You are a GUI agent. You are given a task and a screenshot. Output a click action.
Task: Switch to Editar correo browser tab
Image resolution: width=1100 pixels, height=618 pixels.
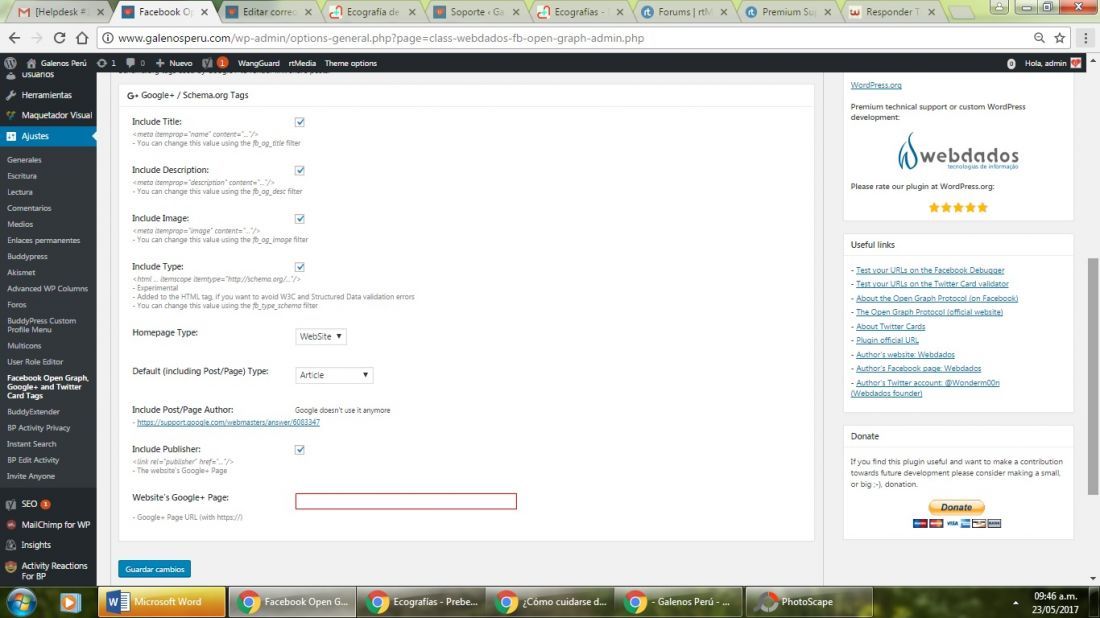(x=269, y=12)
